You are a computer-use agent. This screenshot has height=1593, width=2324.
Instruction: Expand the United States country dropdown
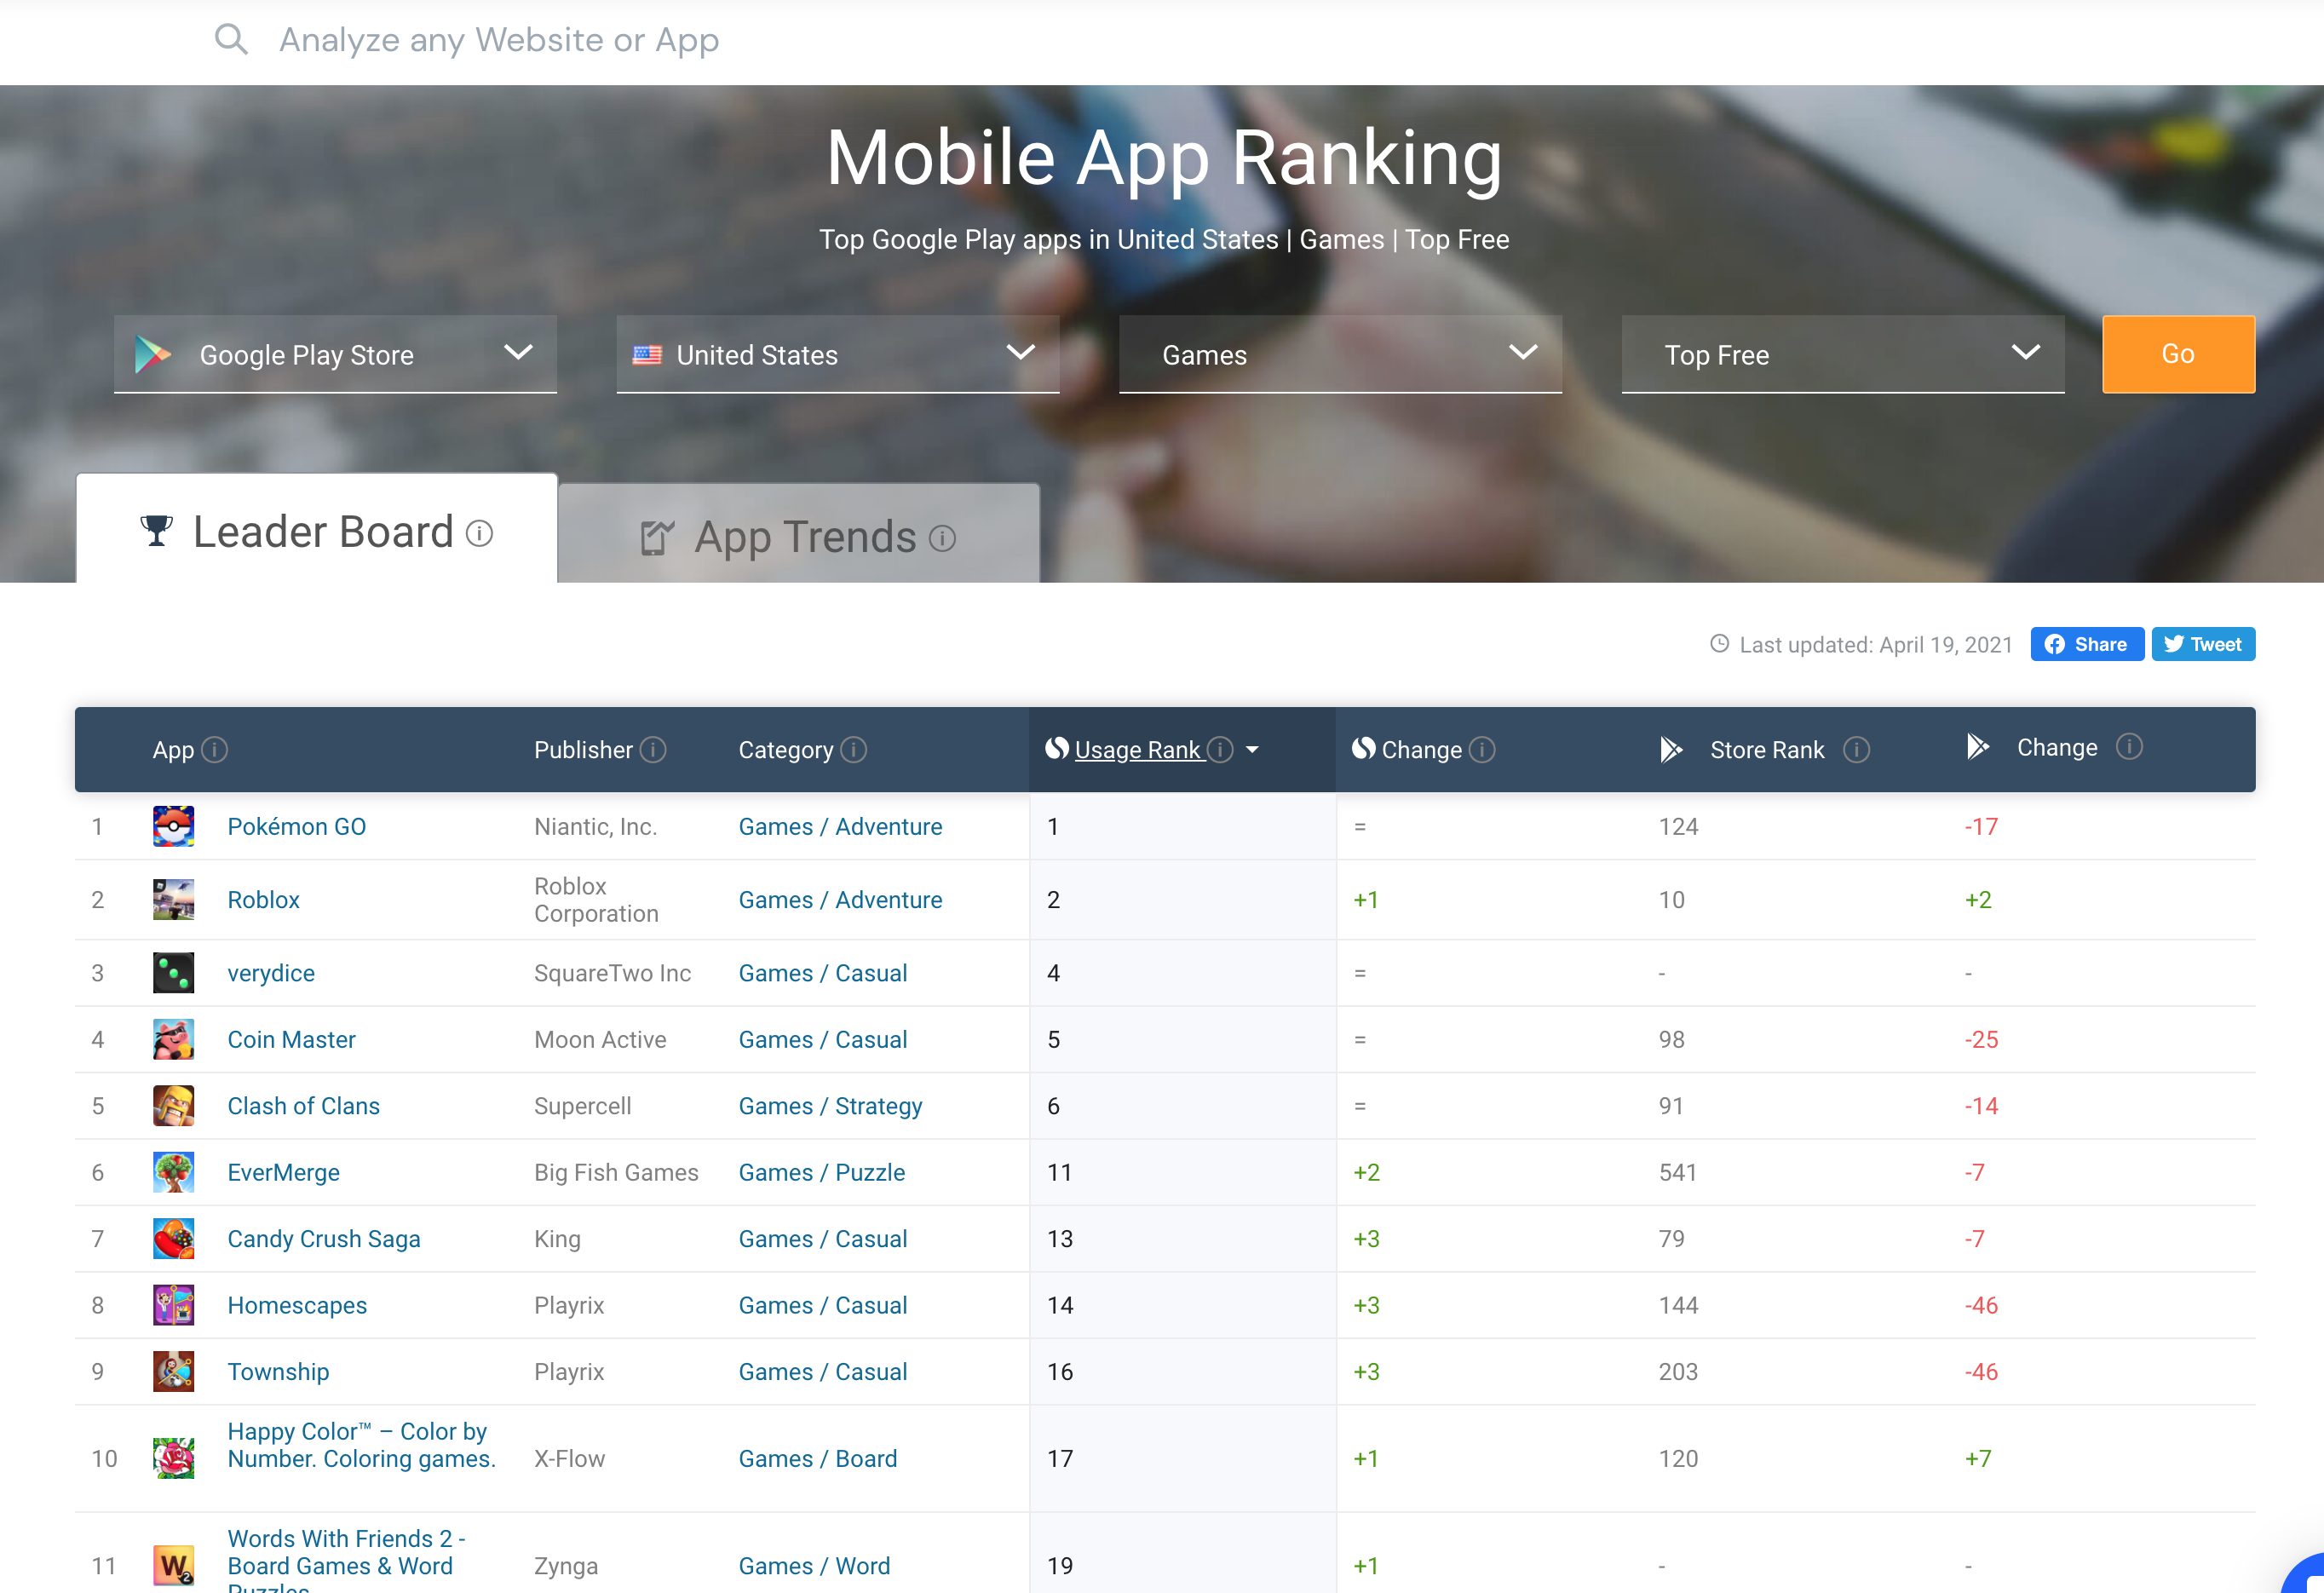[x=837, y=354]
